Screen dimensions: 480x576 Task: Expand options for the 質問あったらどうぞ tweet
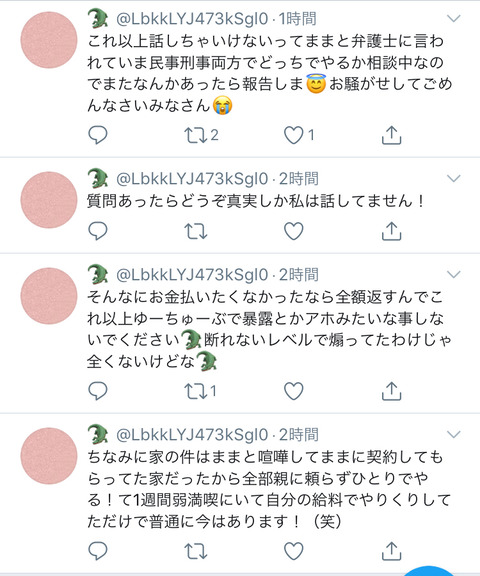[x=454, y=178]
